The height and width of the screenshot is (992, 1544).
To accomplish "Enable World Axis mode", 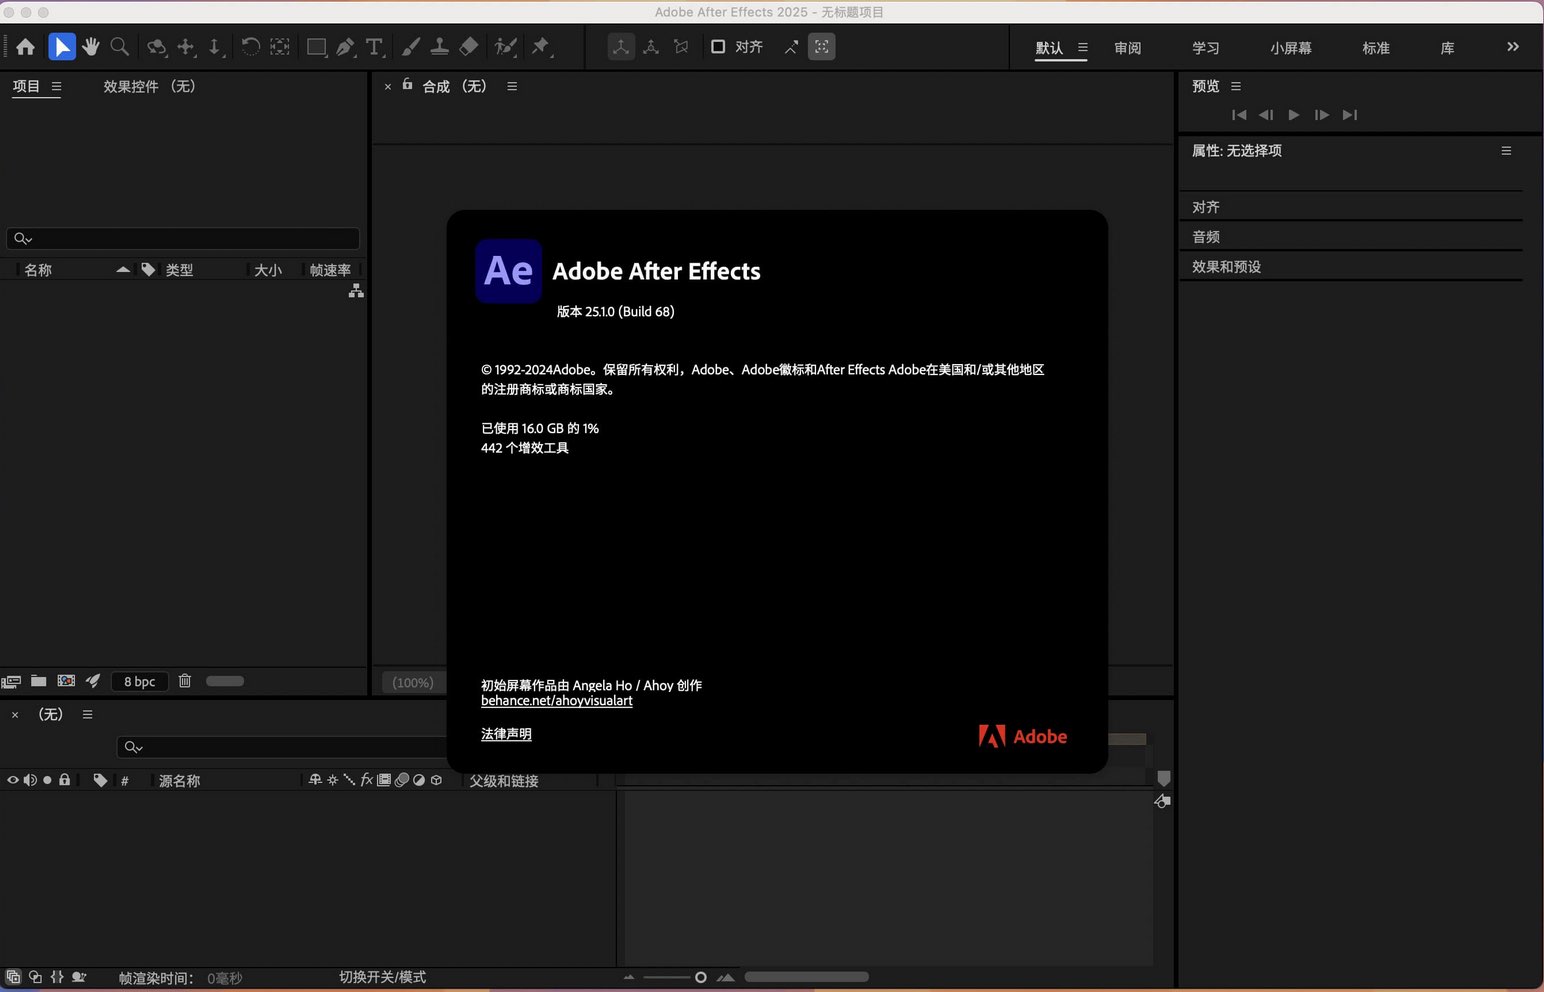I will pyautogui.click(x=651, y=47).
